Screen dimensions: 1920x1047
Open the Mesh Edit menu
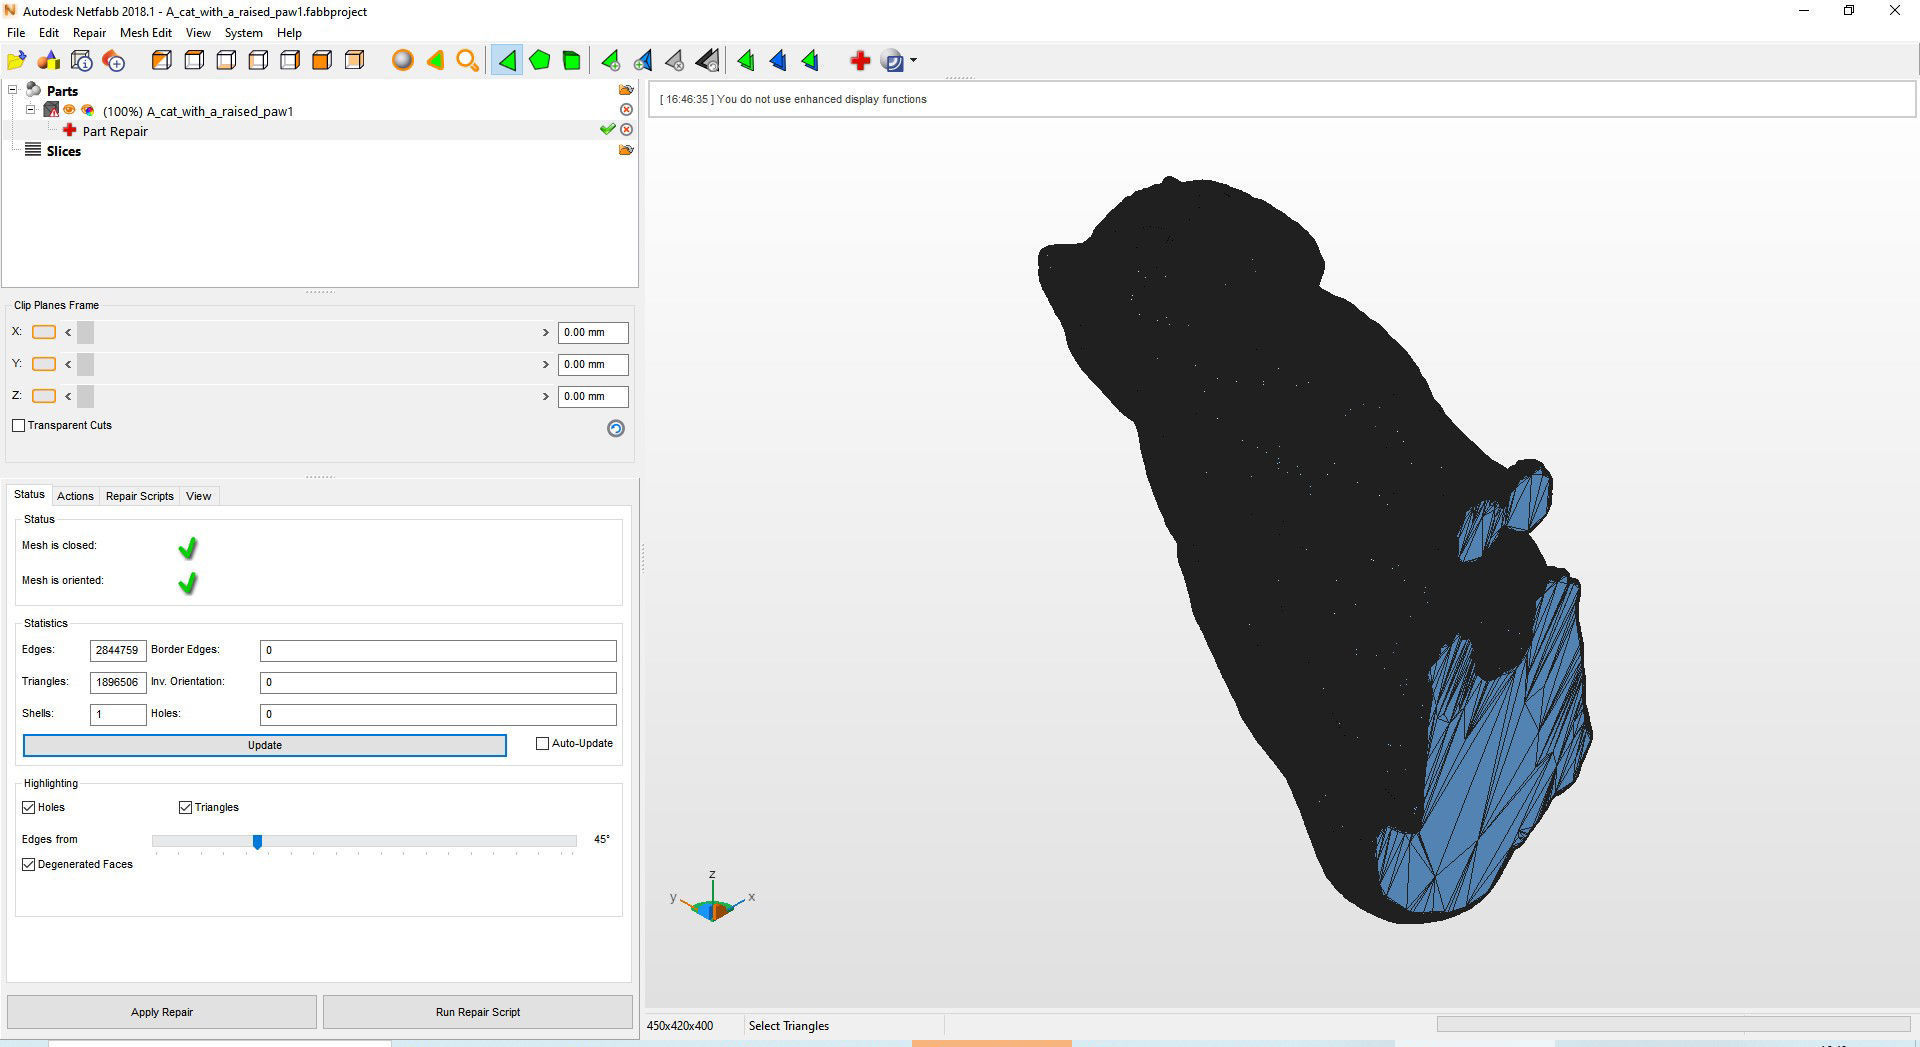pos(146,33)
